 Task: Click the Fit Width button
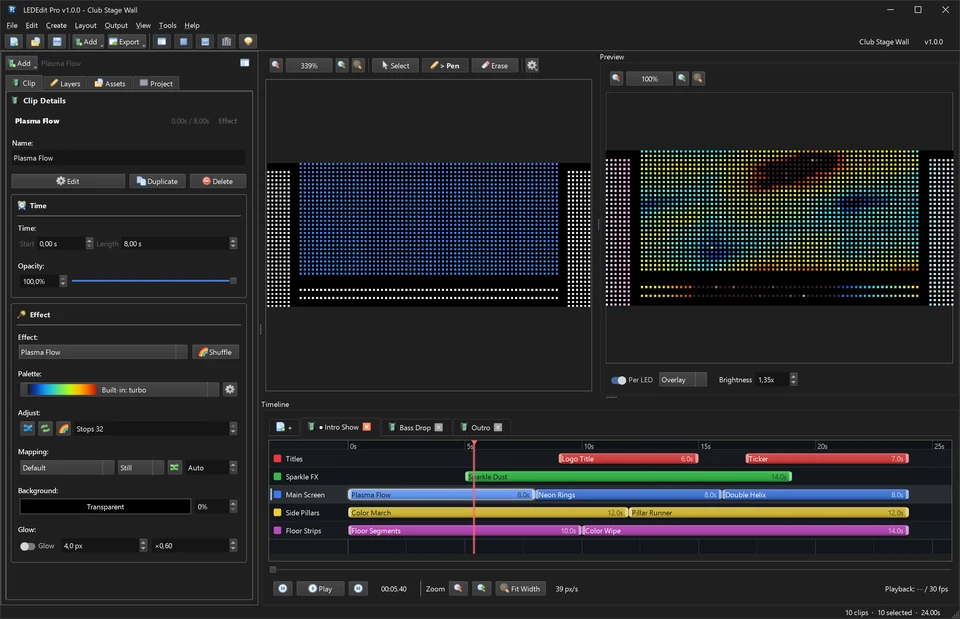[x=520, y=588]
